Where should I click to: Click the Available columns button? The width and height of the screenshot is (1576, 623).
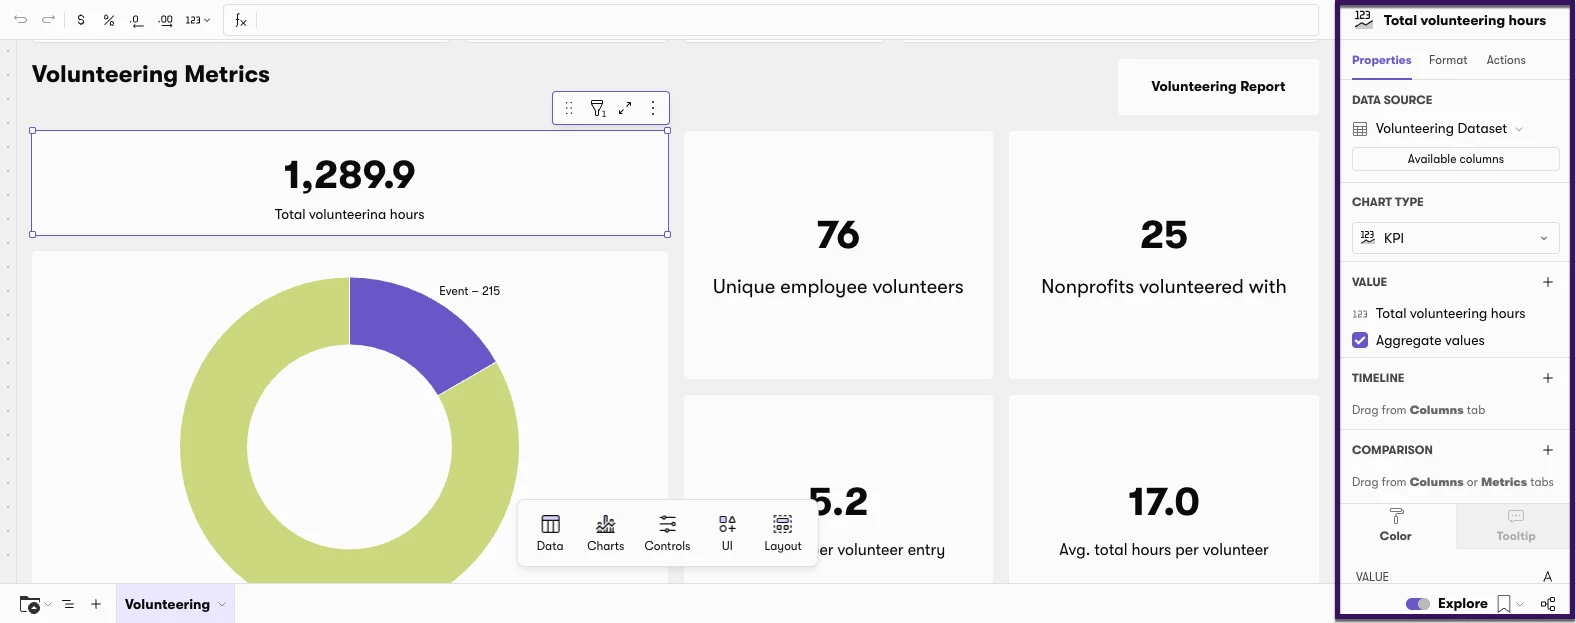[x=1455, y=159]
